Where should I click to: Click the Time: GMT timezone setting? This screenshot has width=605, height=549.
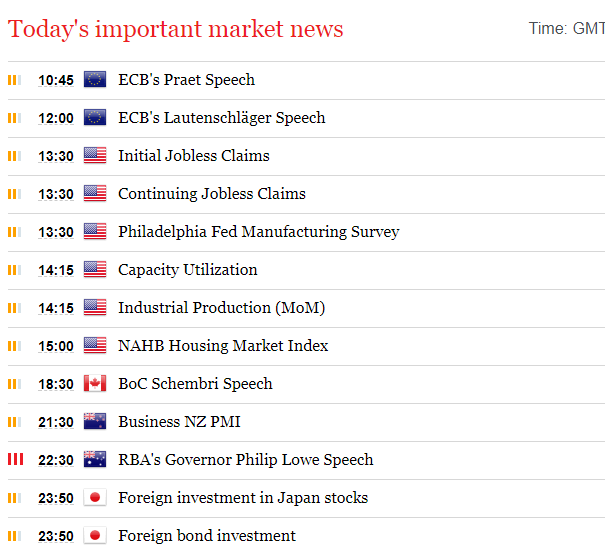pyautogui.click(x=566, y=29)
